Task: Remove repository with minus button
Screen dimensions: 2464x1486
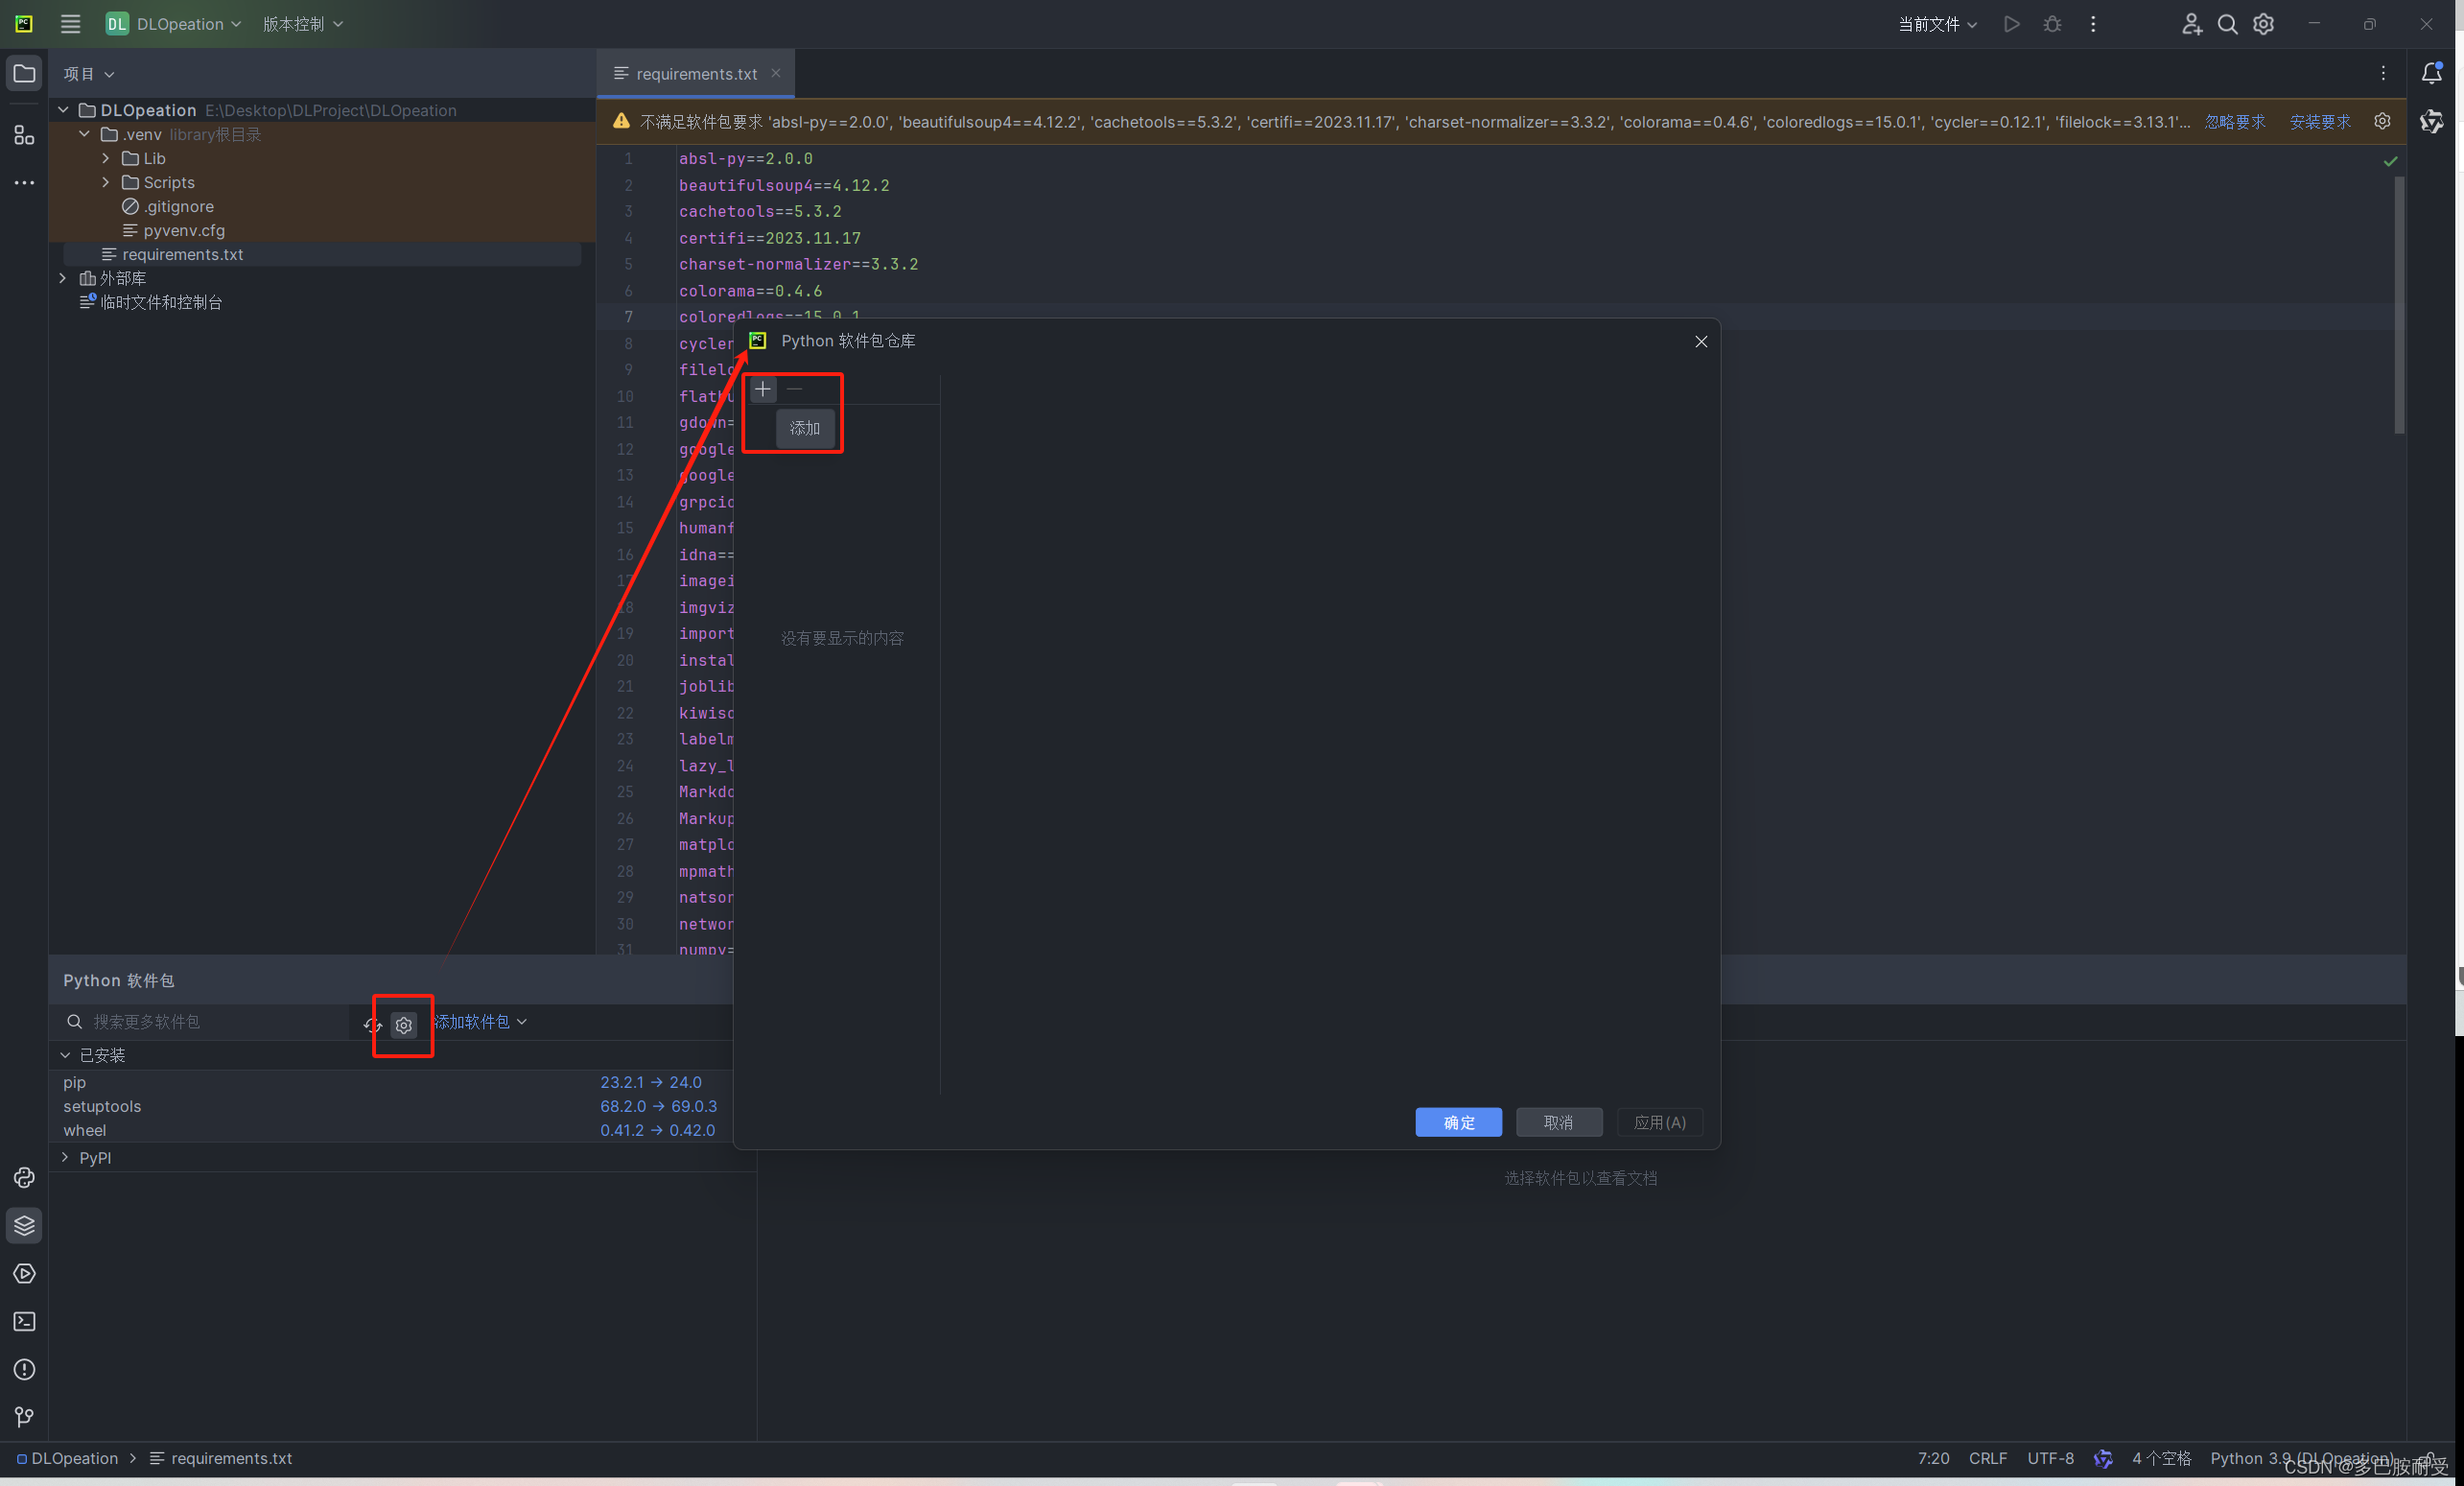Action: point(795,388)
